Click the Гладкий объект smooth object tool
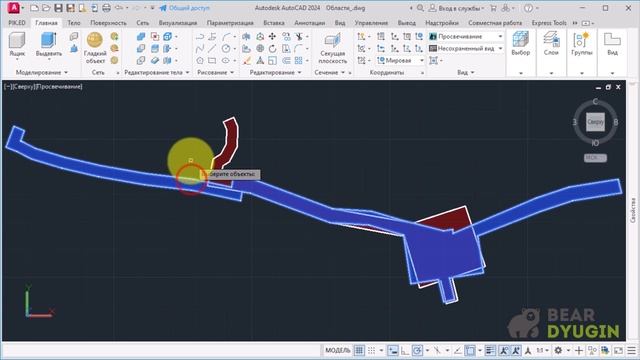Image resolution: width=640 pixels, height=360 pixels. (x=95, y=48)
